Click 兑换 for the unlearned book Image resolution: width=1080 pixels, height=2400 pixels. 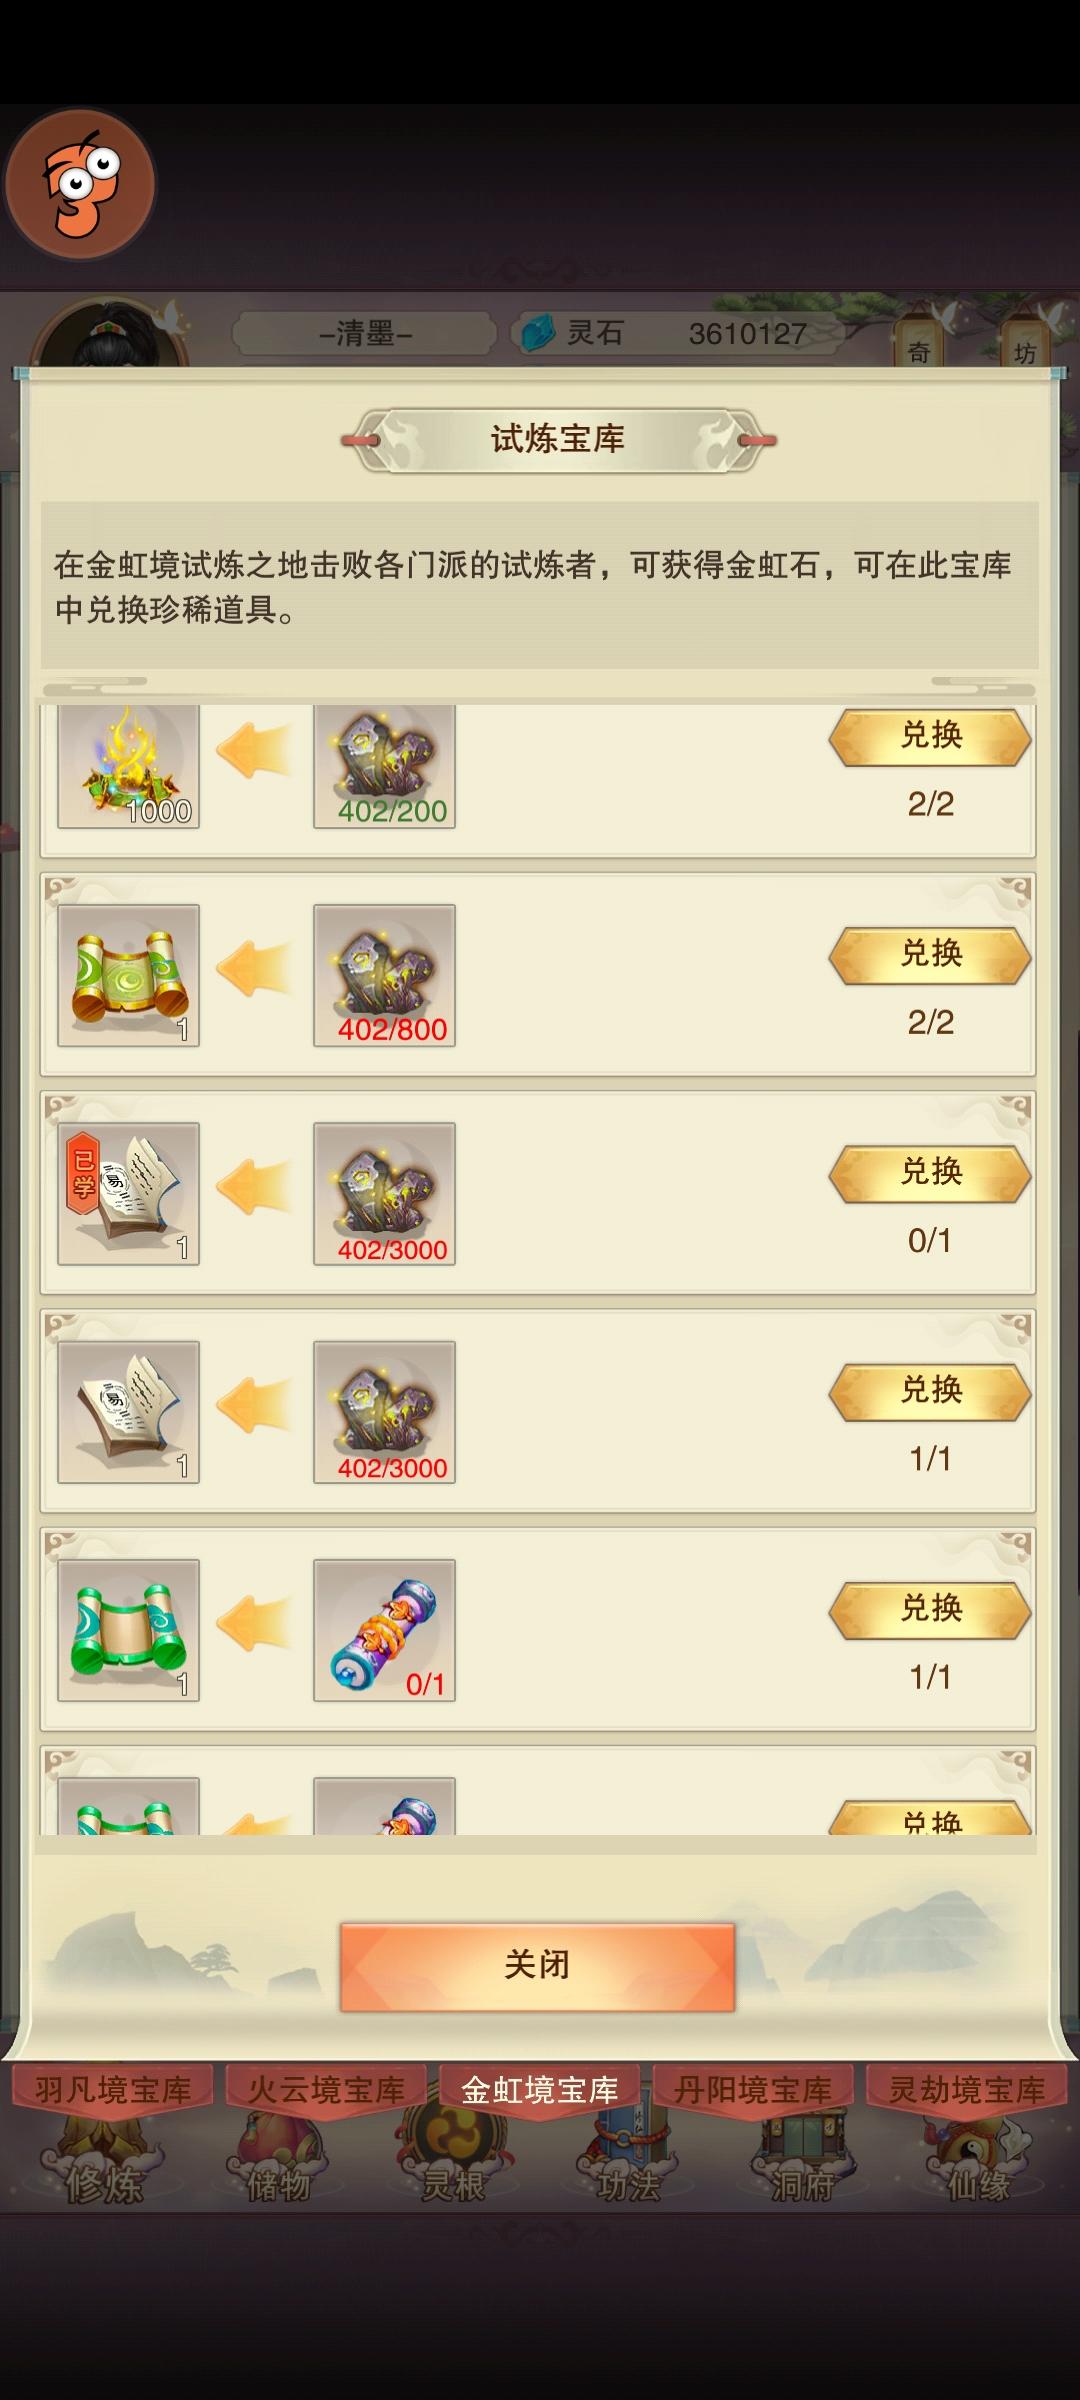point(930,1391)
